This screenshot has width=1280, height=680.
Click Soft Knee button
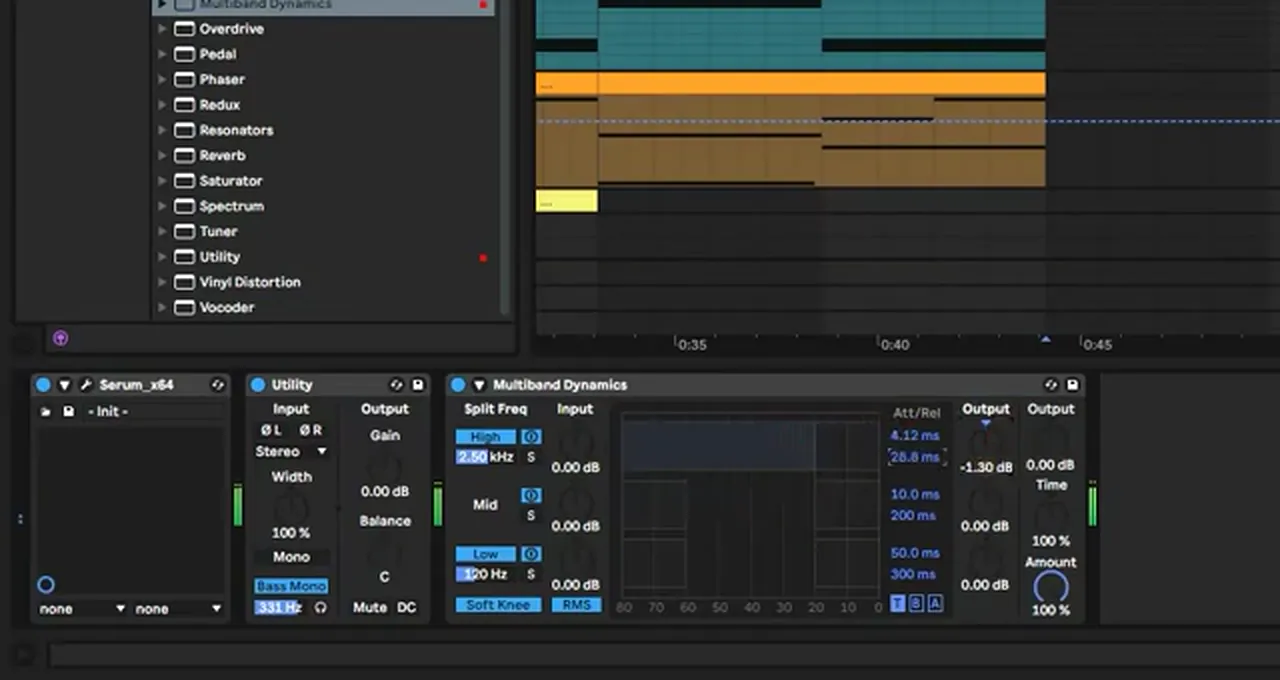pos(498,605)
